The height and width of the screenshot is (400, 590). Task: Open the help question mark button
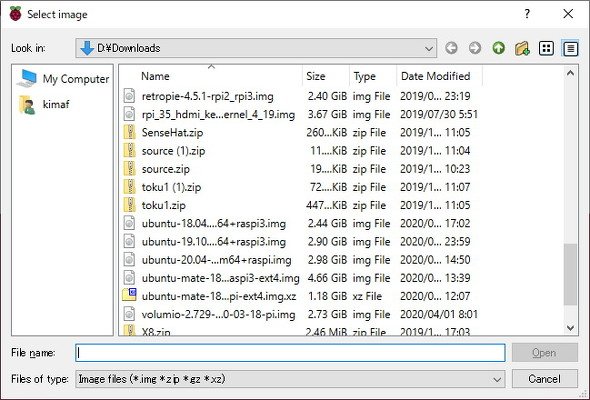[527, 14]
